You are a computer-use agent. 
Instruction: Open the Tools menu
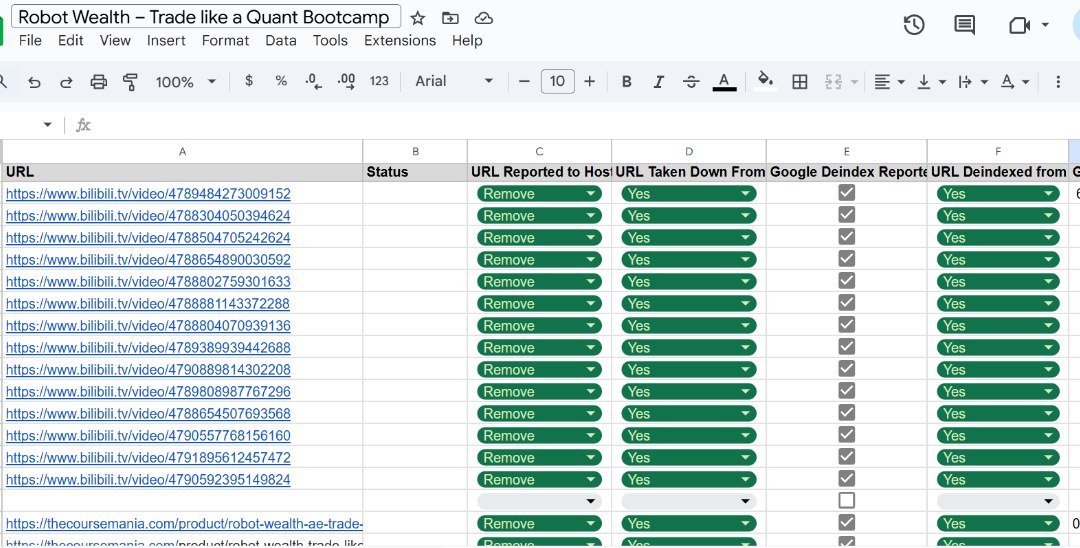tap(330, 41)
